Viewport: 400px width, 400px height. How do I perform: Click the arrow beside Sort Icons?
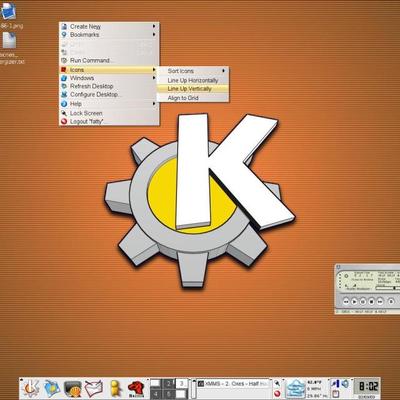(x=224, y=71)
